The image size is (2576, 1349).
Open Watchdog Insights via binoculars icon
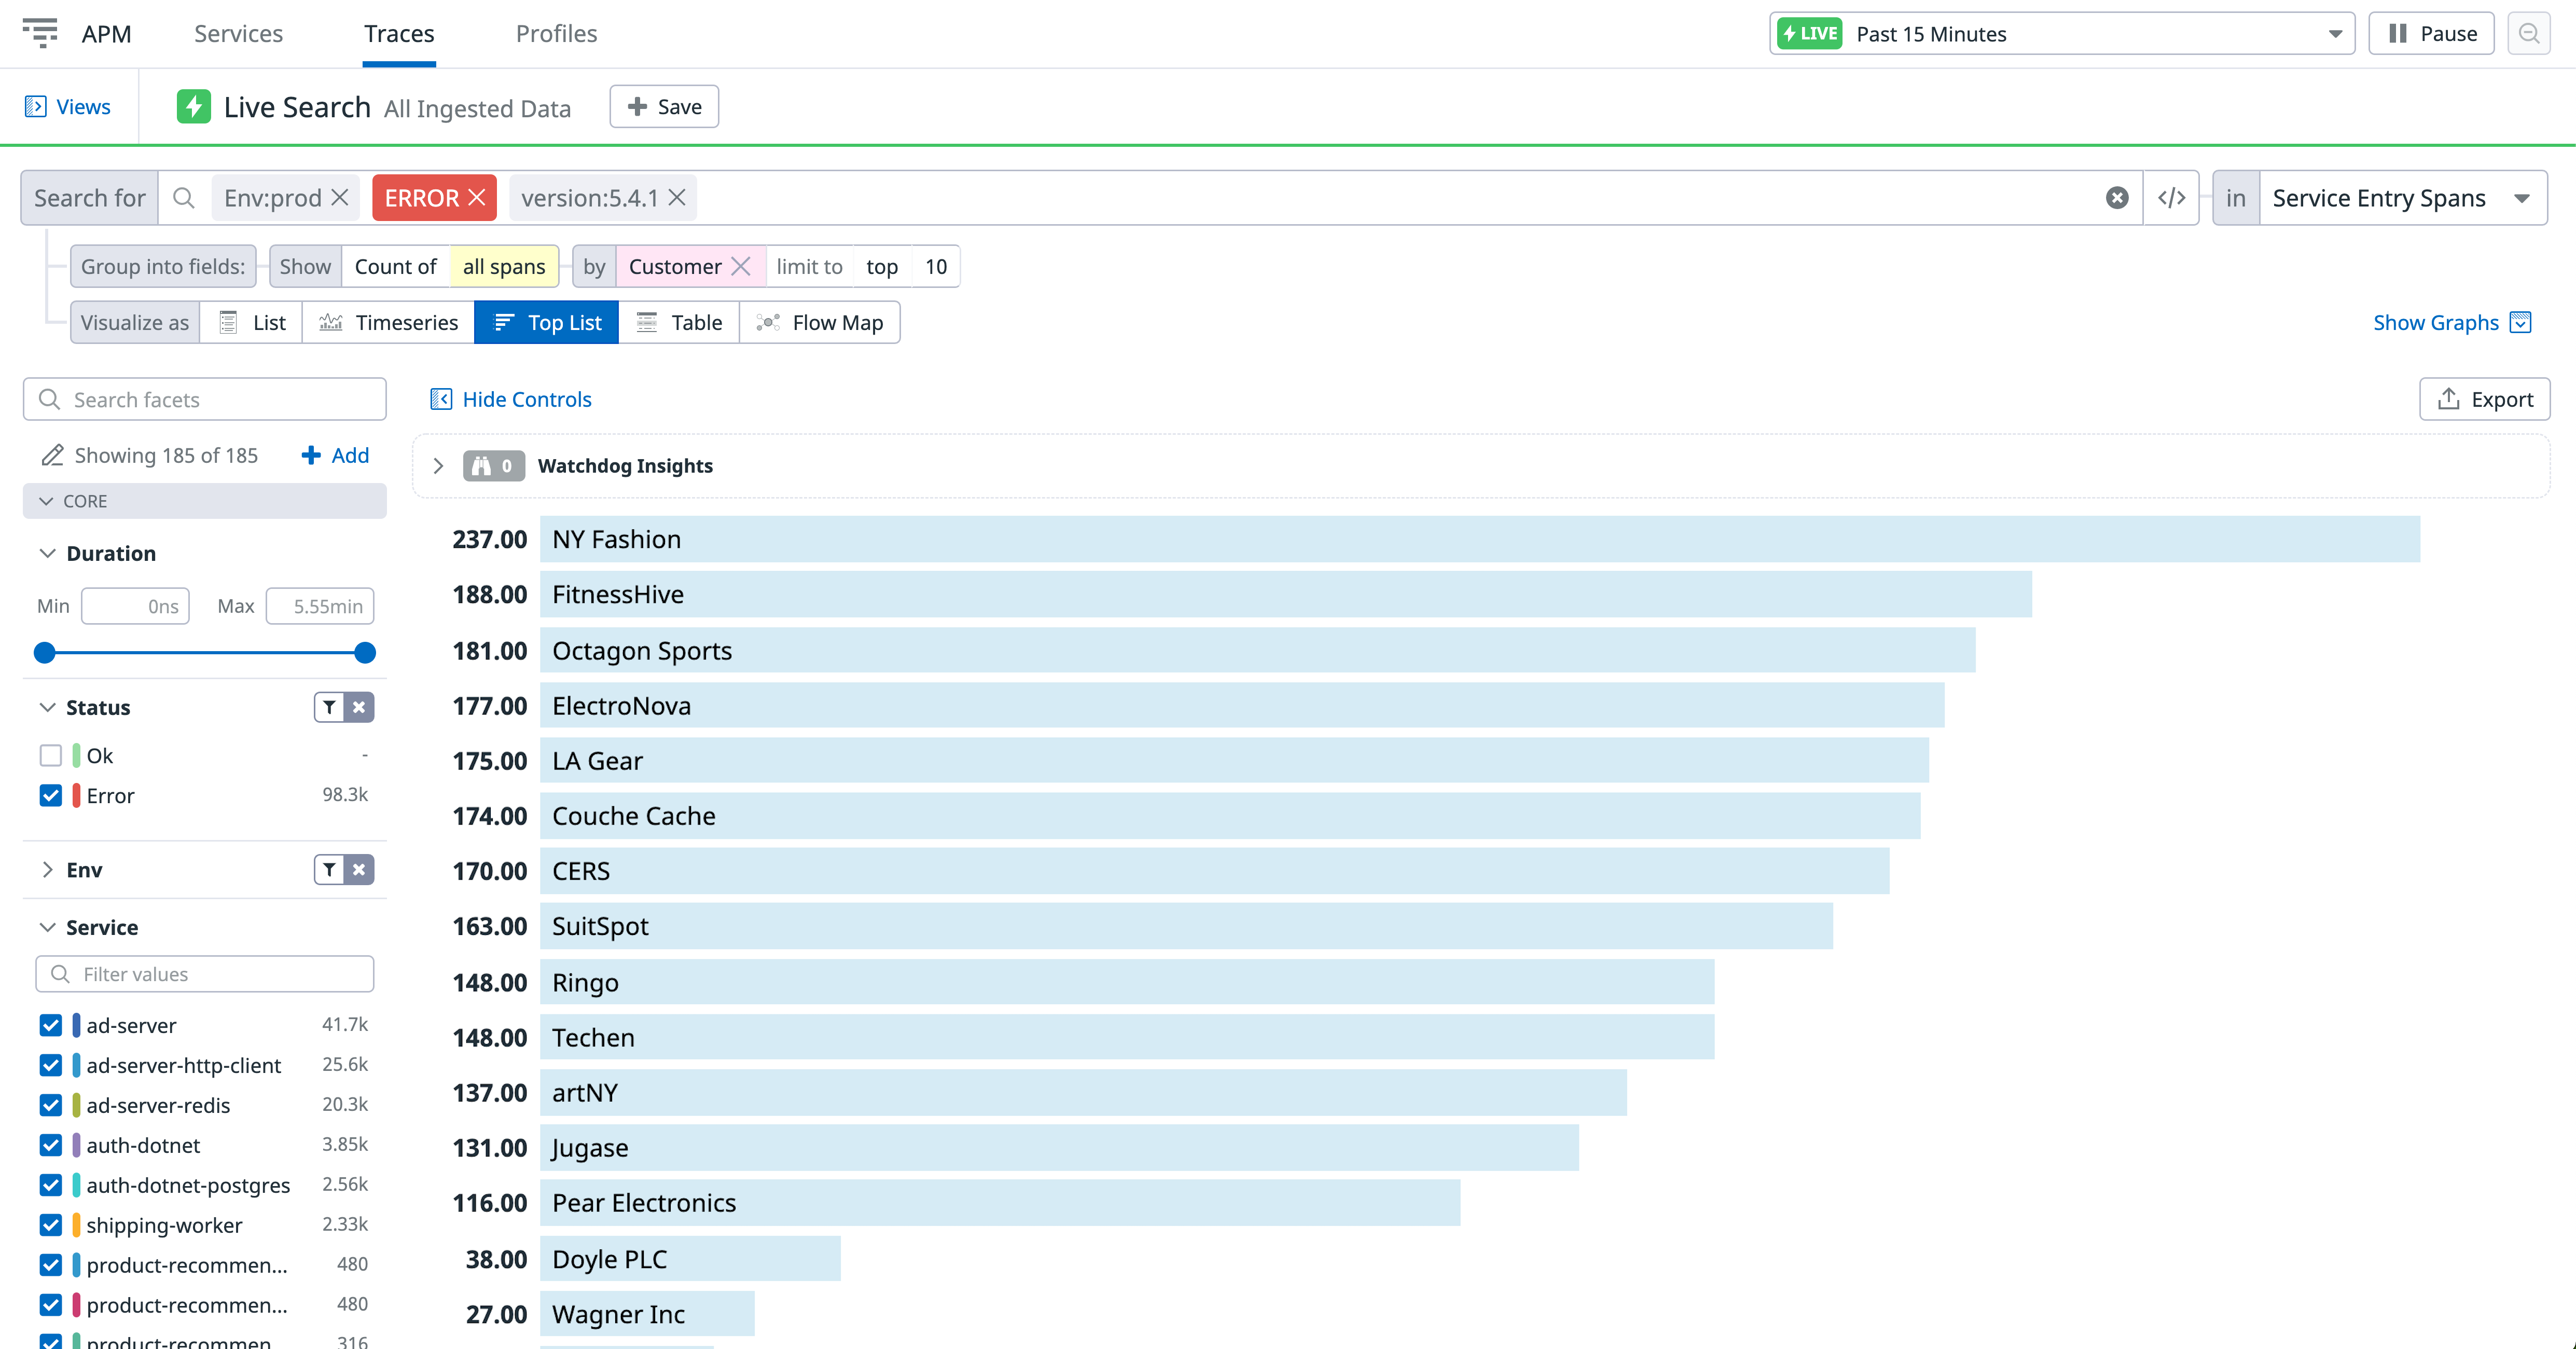483,465
